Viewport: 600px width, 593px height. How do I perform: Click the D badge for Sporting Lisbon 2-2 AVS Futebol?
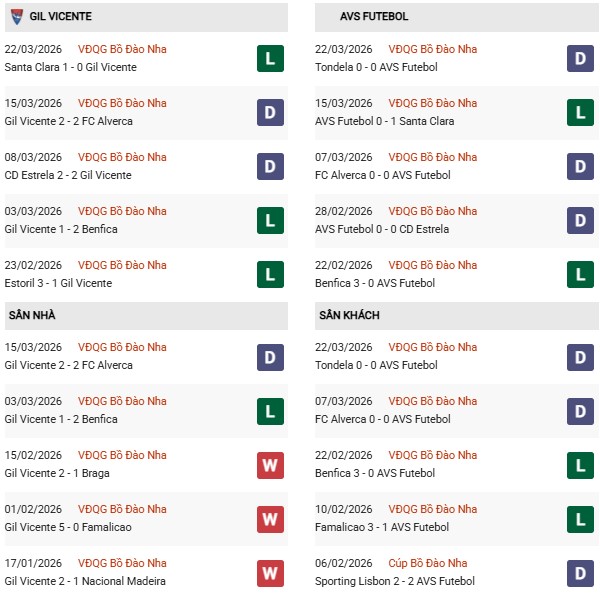(580, 572)
